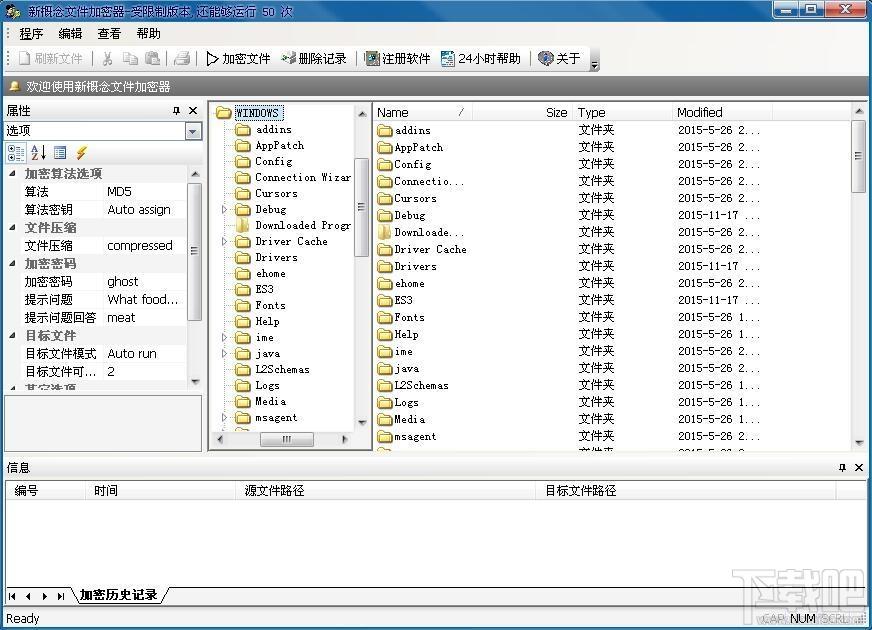Screen dimensions: 872x630
Task: Select the addins folder in file list
Action: 413,130
